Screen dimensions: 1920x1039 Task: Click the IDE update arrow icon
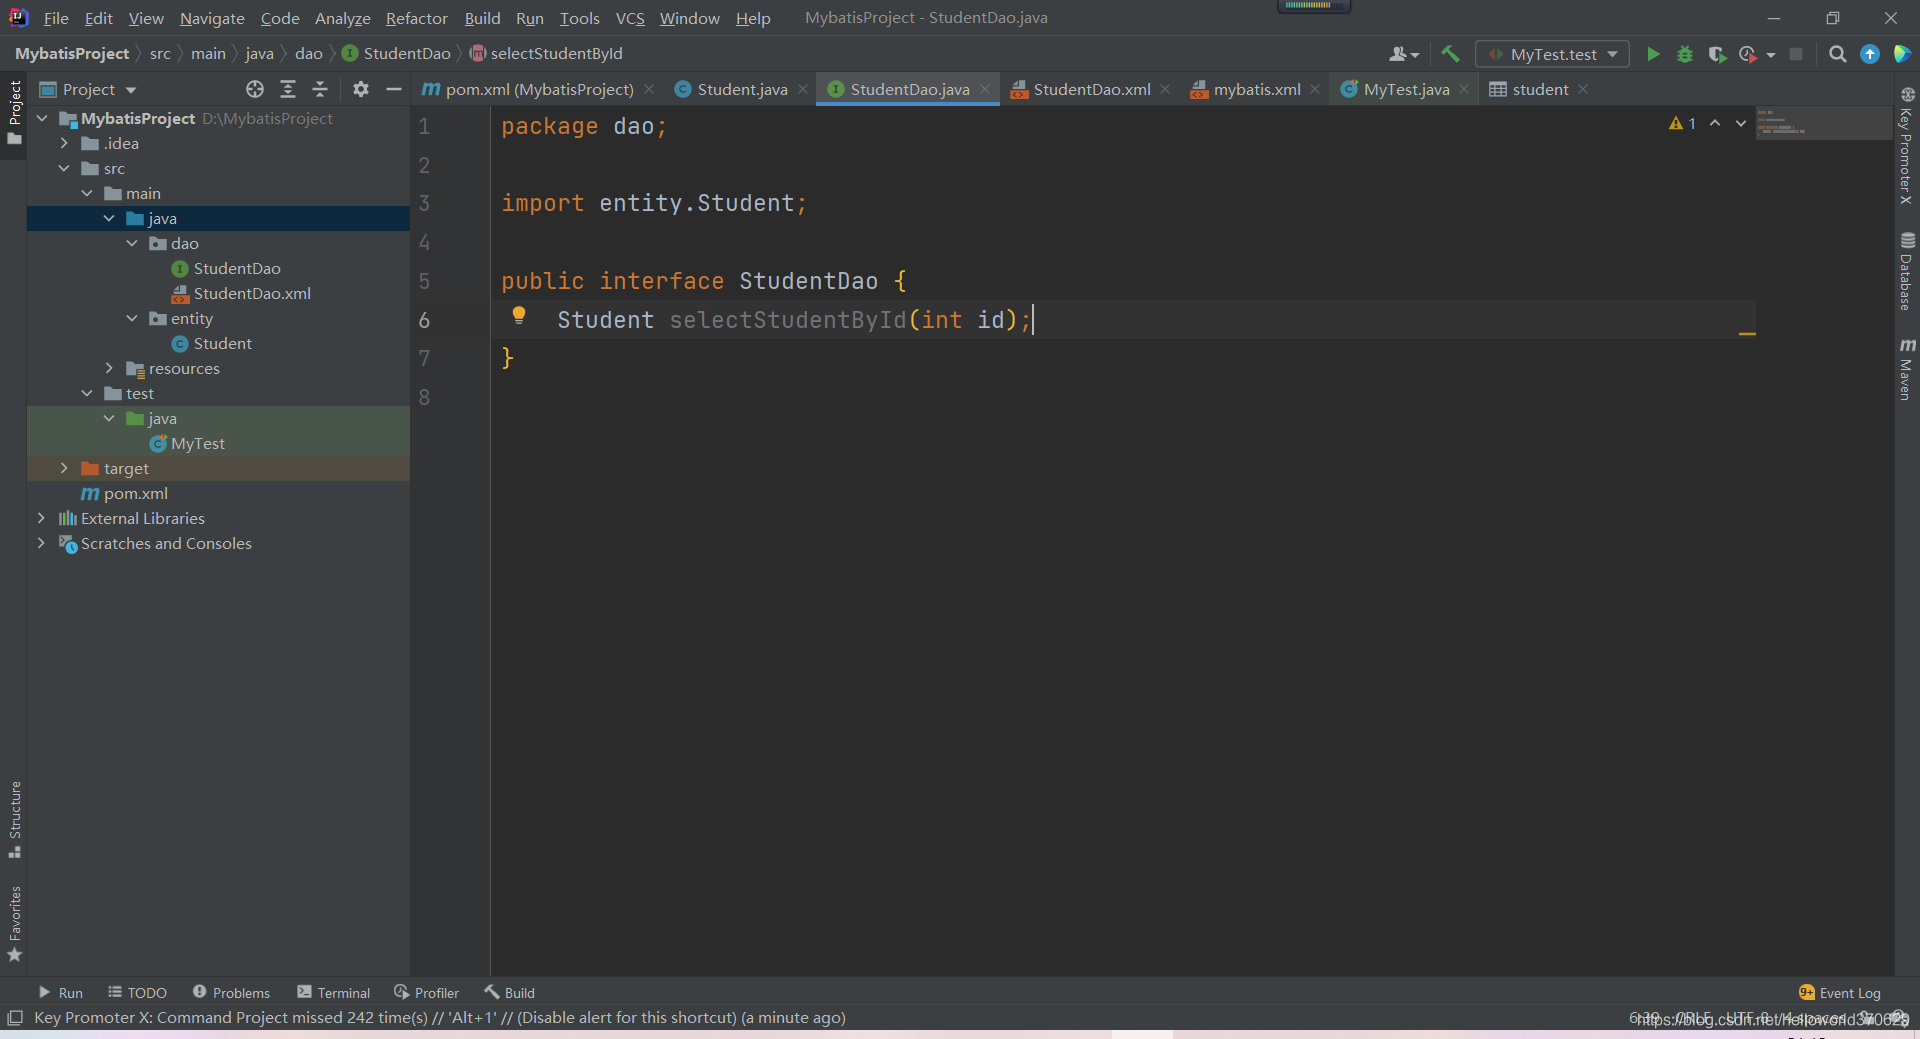1870,54
